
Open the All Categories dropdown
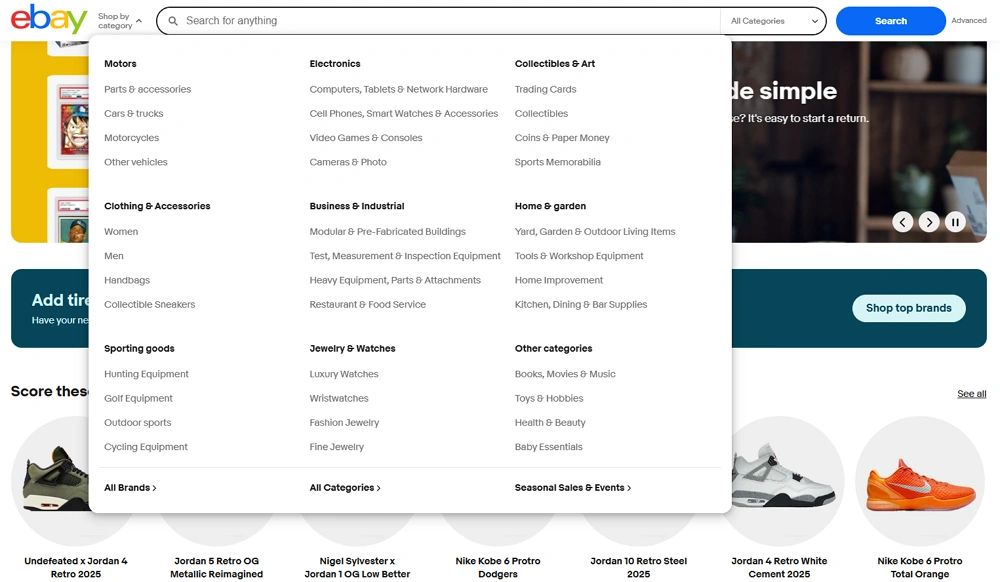click(774, 21)
